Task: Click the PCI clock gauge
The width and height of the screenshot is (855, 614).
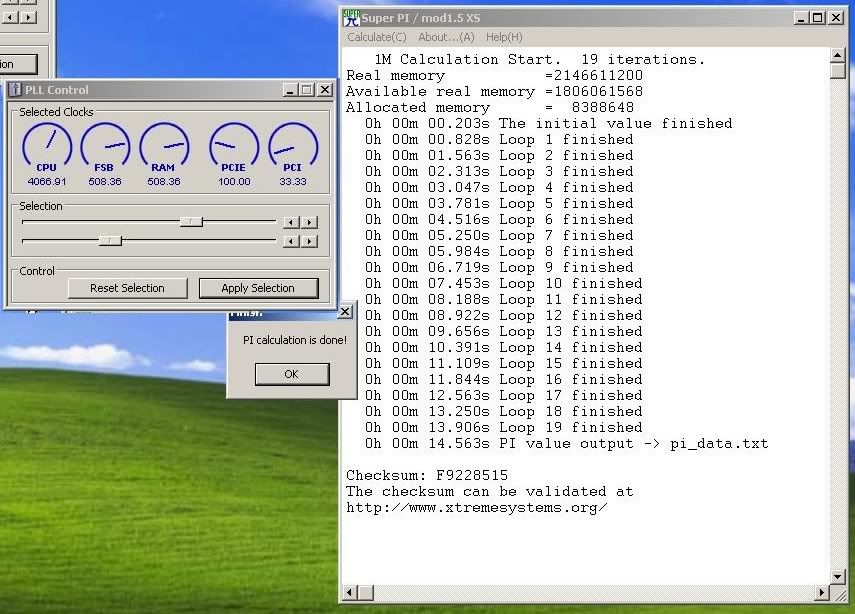Action: (292, 146)
